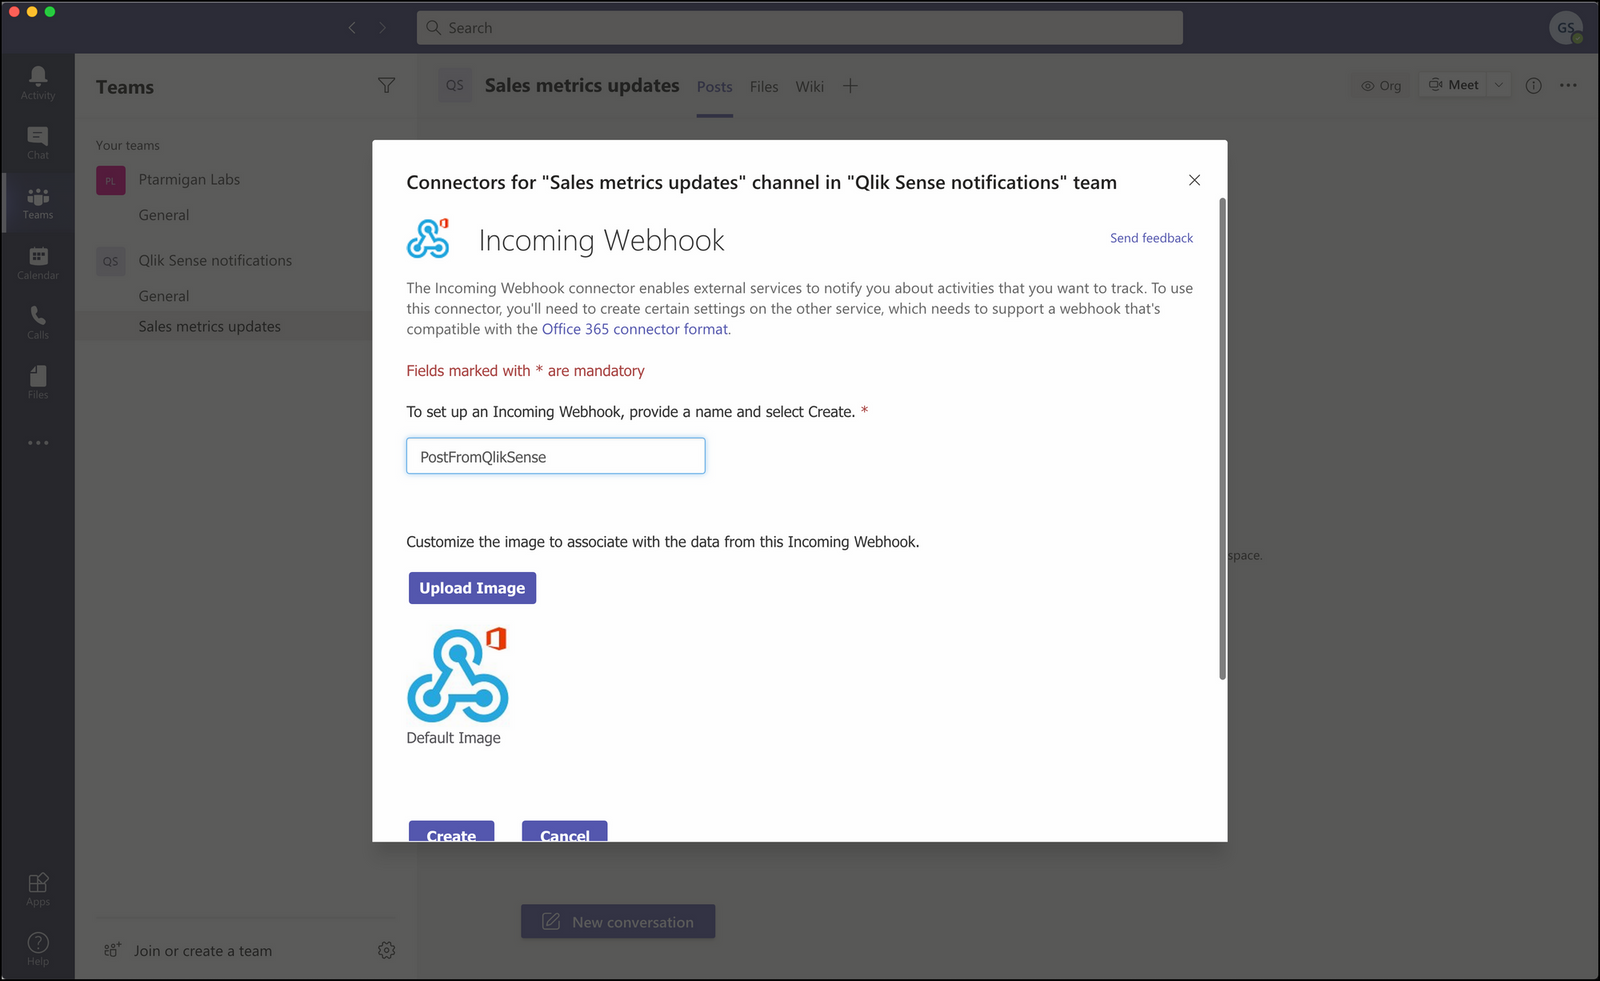The image size is (1600, 981).
Task: Click the Send feedback link
Action: coord(1150,238)
